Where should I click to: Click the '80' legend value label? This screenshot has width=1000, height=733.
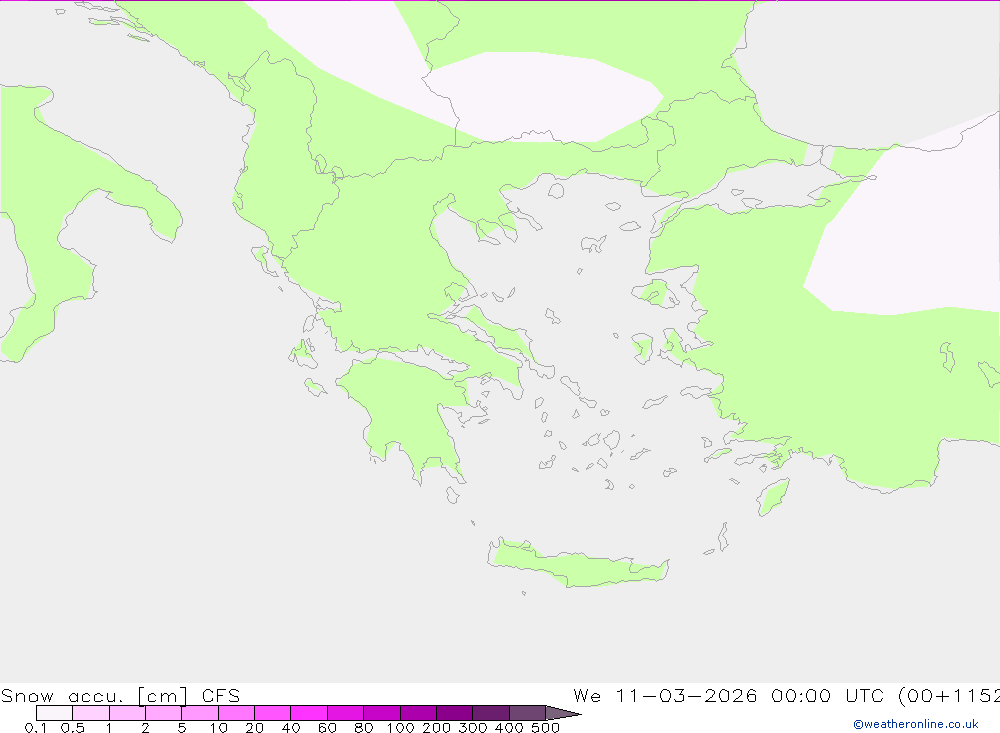364,728
